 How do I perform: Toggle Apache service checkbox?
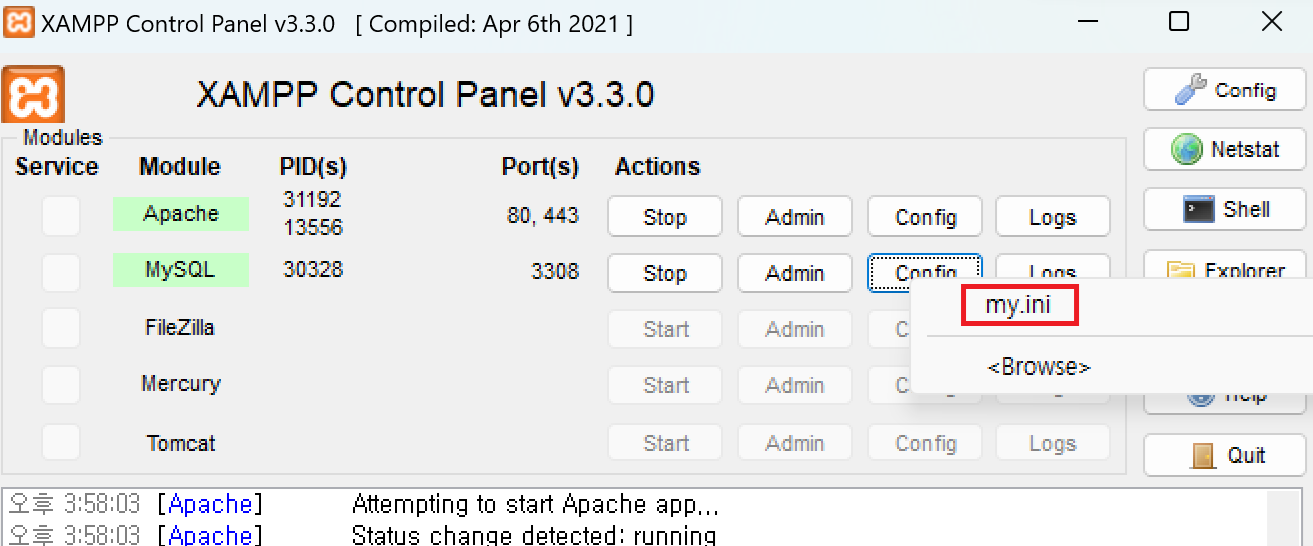point(60,216)
